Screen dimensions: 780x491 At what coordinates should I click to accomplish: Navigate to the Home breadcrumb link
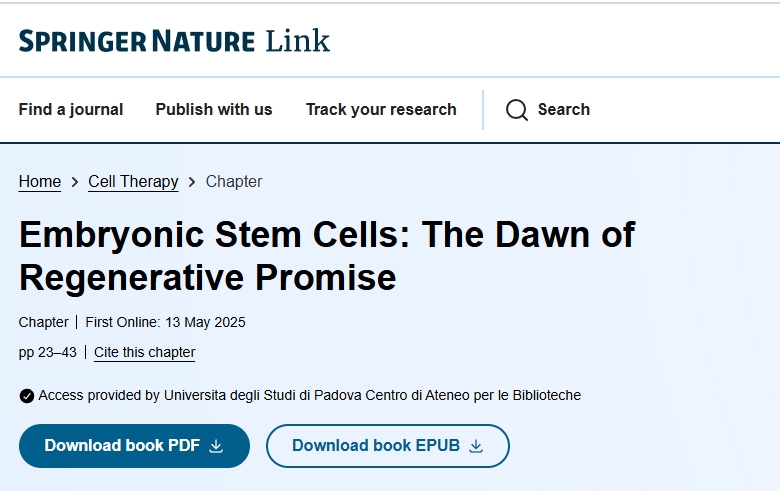coord(40,182)
